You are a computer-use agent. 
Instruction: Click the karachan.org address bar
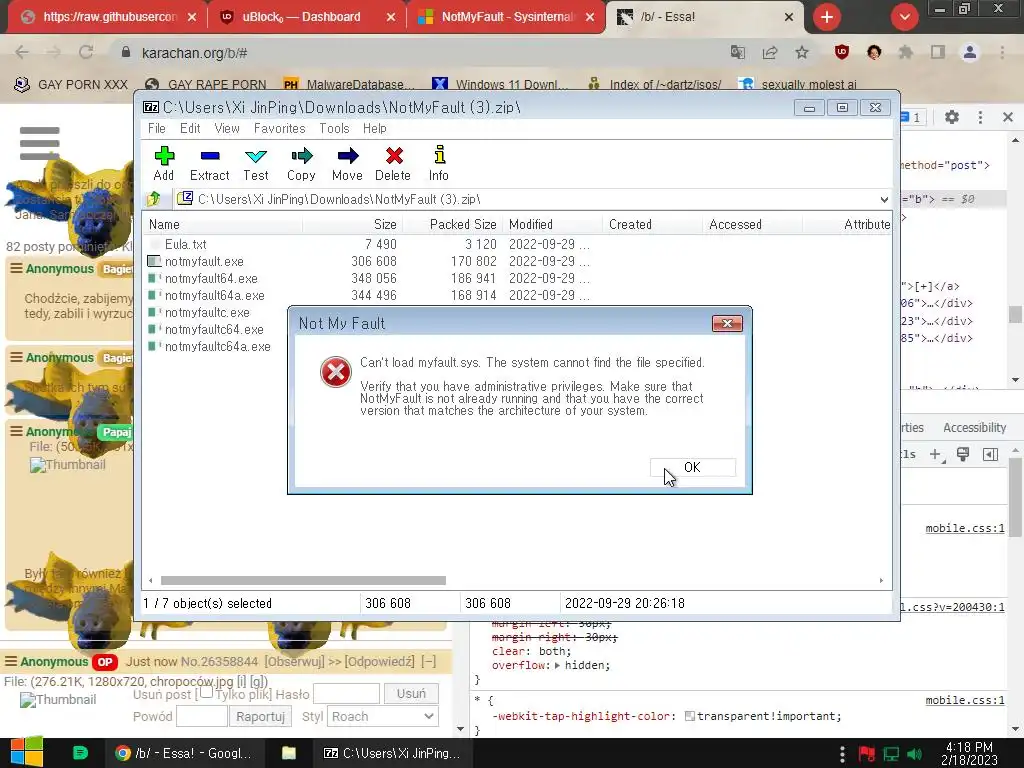418,53
